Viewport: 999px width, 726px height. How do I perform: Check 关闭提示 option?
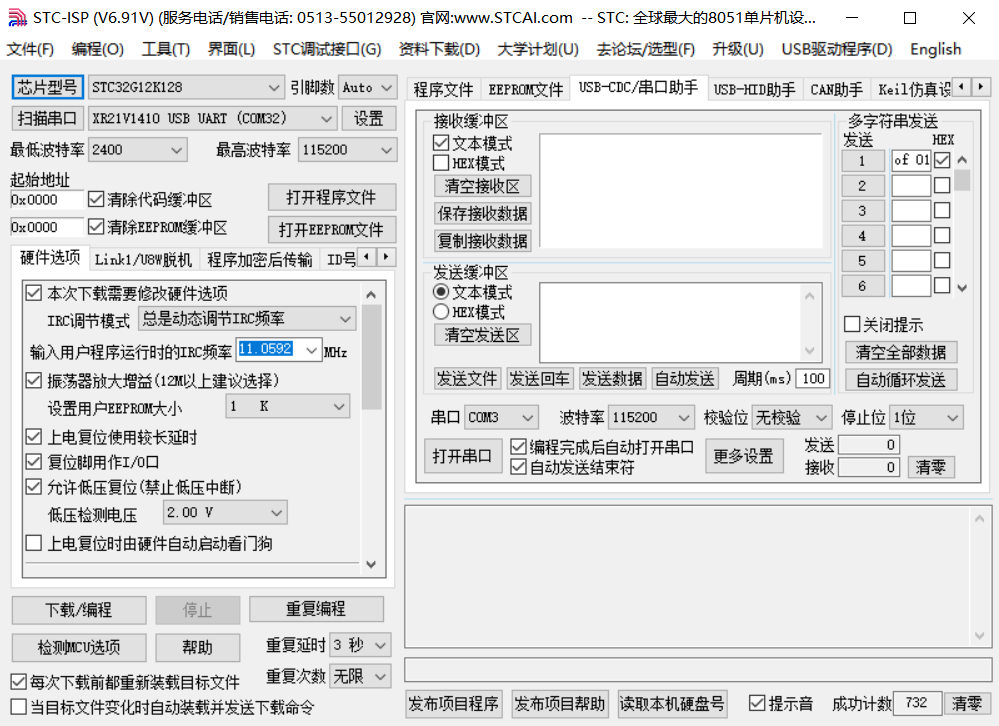click(852, 324)
